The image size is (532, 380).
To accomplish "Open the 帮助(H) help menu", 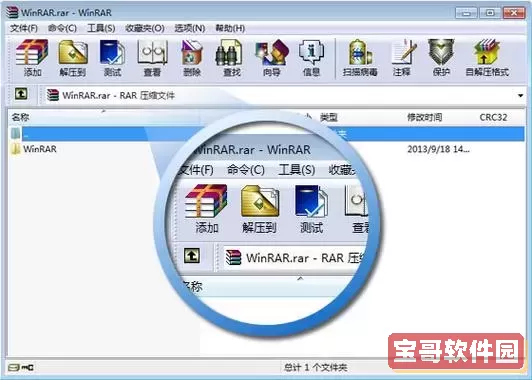I will (230, 28).
